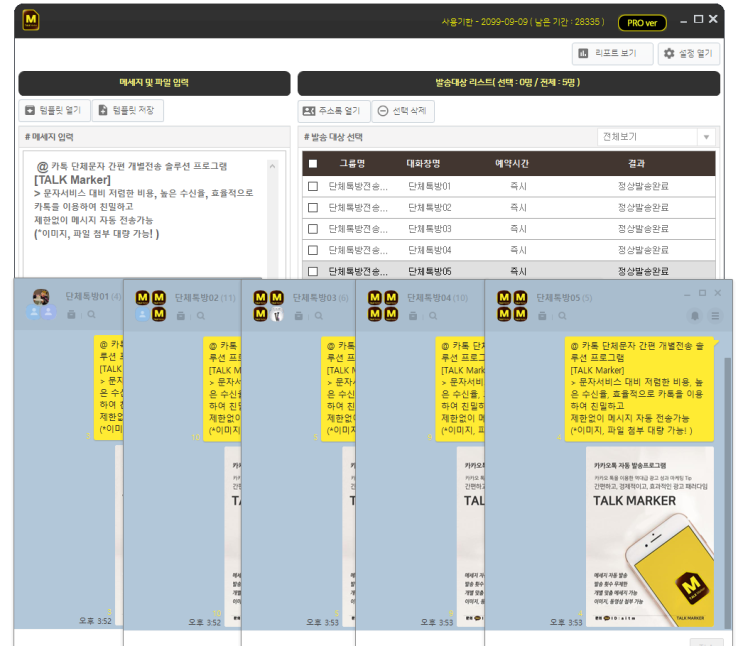743x646 pixels.
Task: Click calendar icon in 단체톡방01 chat window
Action: coord(71,314)
